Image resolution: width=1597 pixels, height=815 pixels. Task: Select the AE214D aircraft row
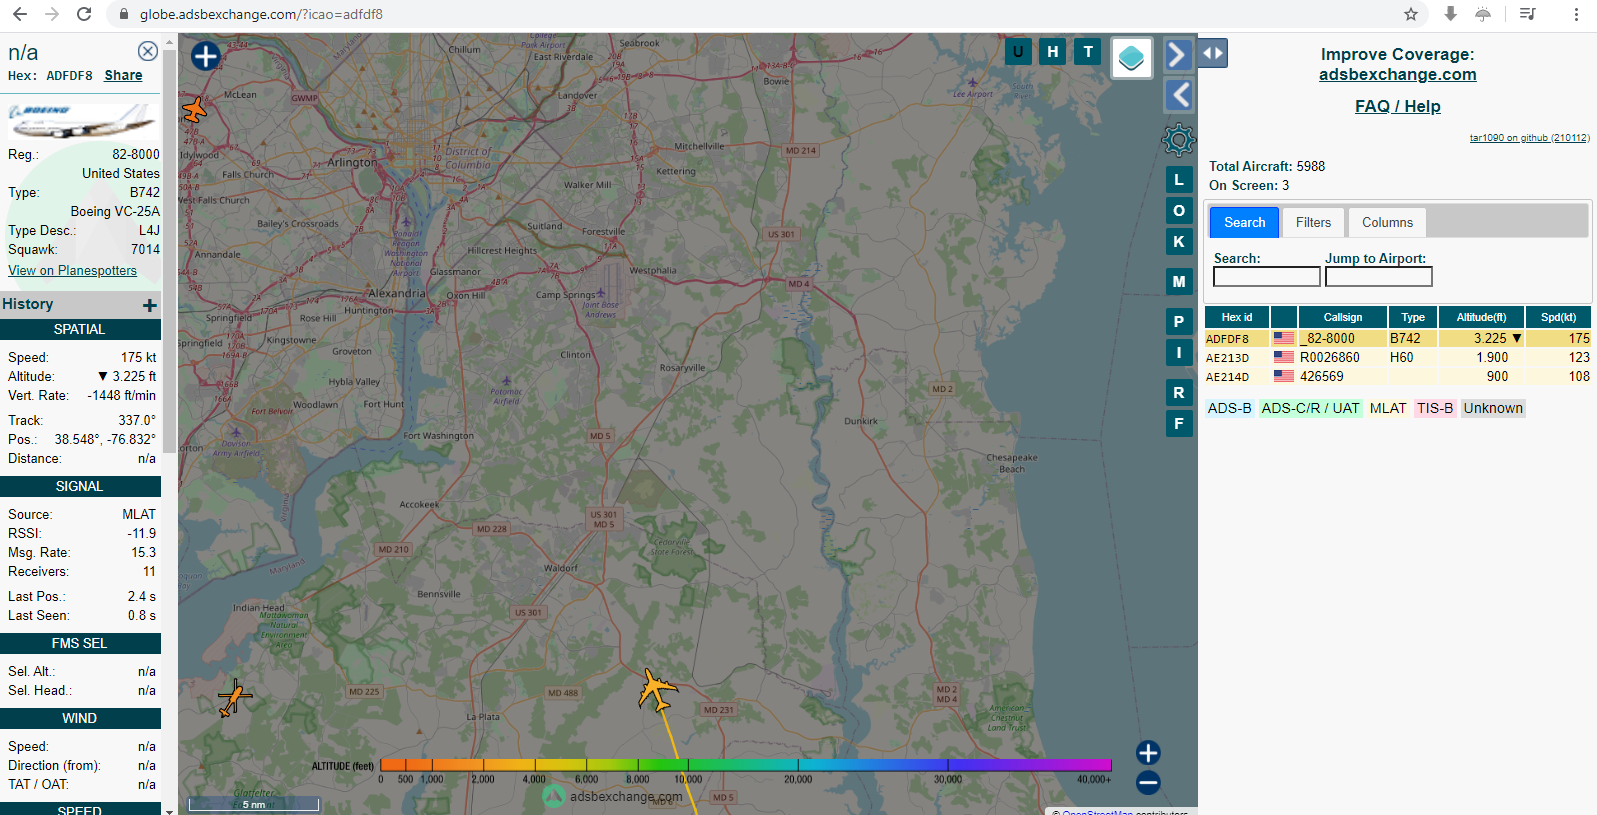tap(1397, 376)
